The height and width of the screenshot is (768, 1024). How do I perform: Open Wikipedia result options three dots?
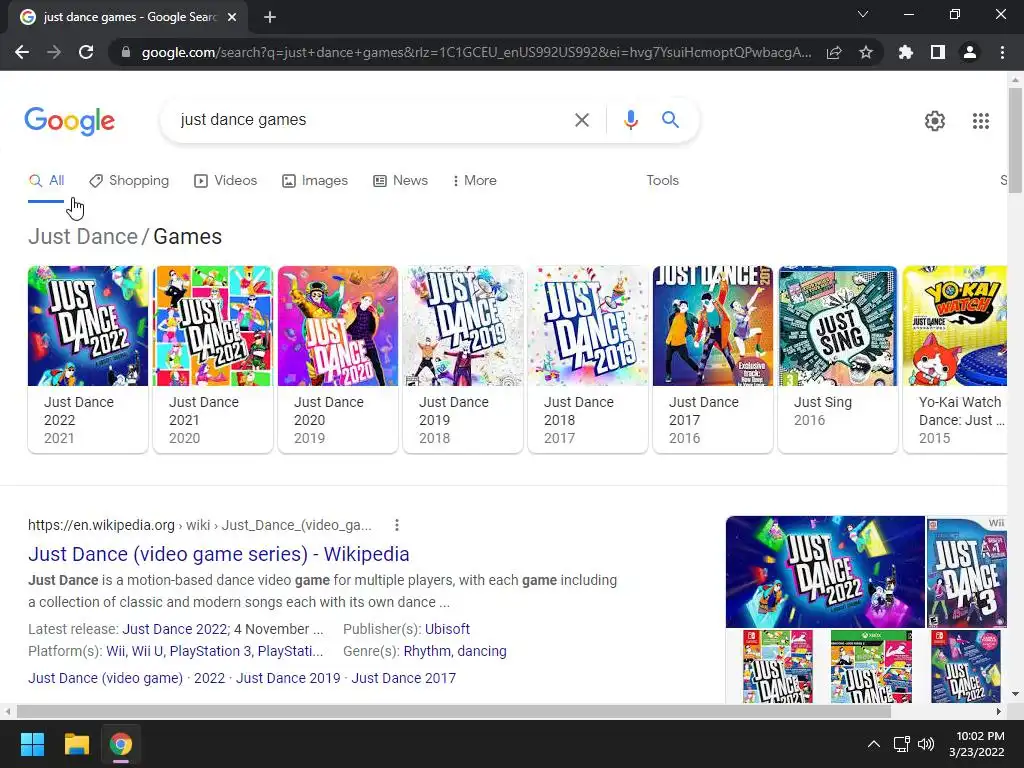(396, 525)
